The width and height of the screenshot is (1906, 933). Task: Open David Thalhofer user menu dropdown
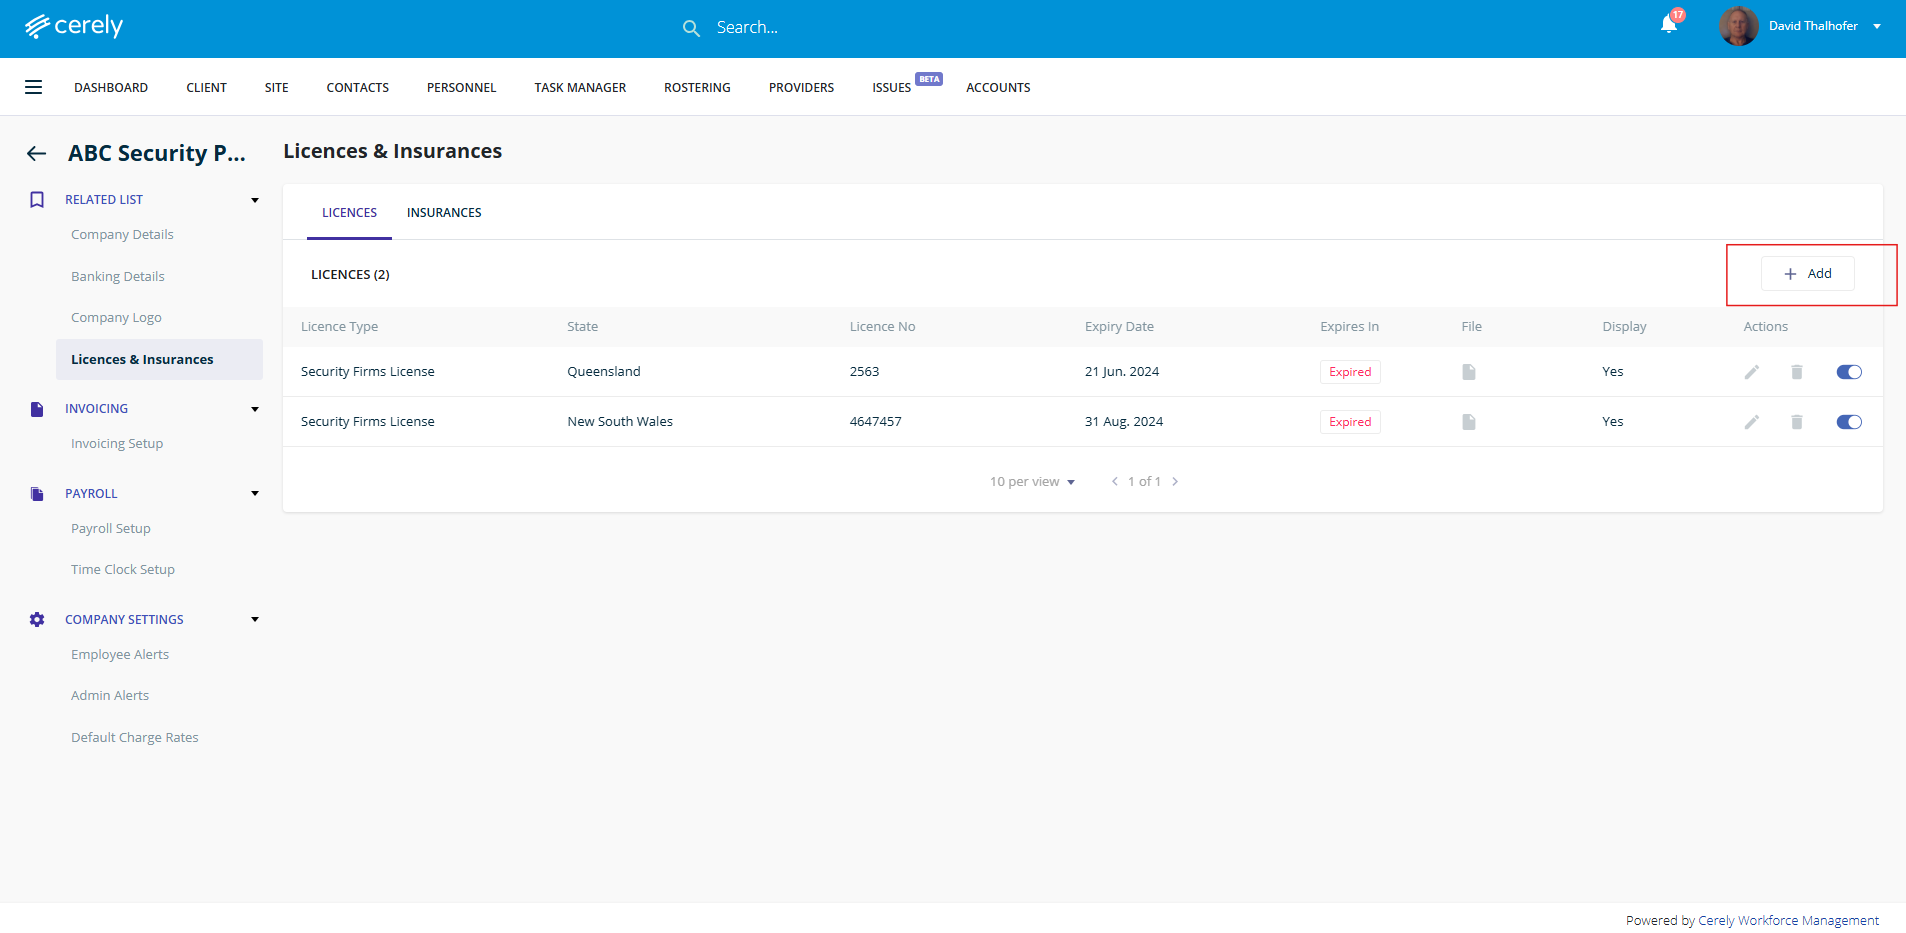click(x=1876, y=27)
